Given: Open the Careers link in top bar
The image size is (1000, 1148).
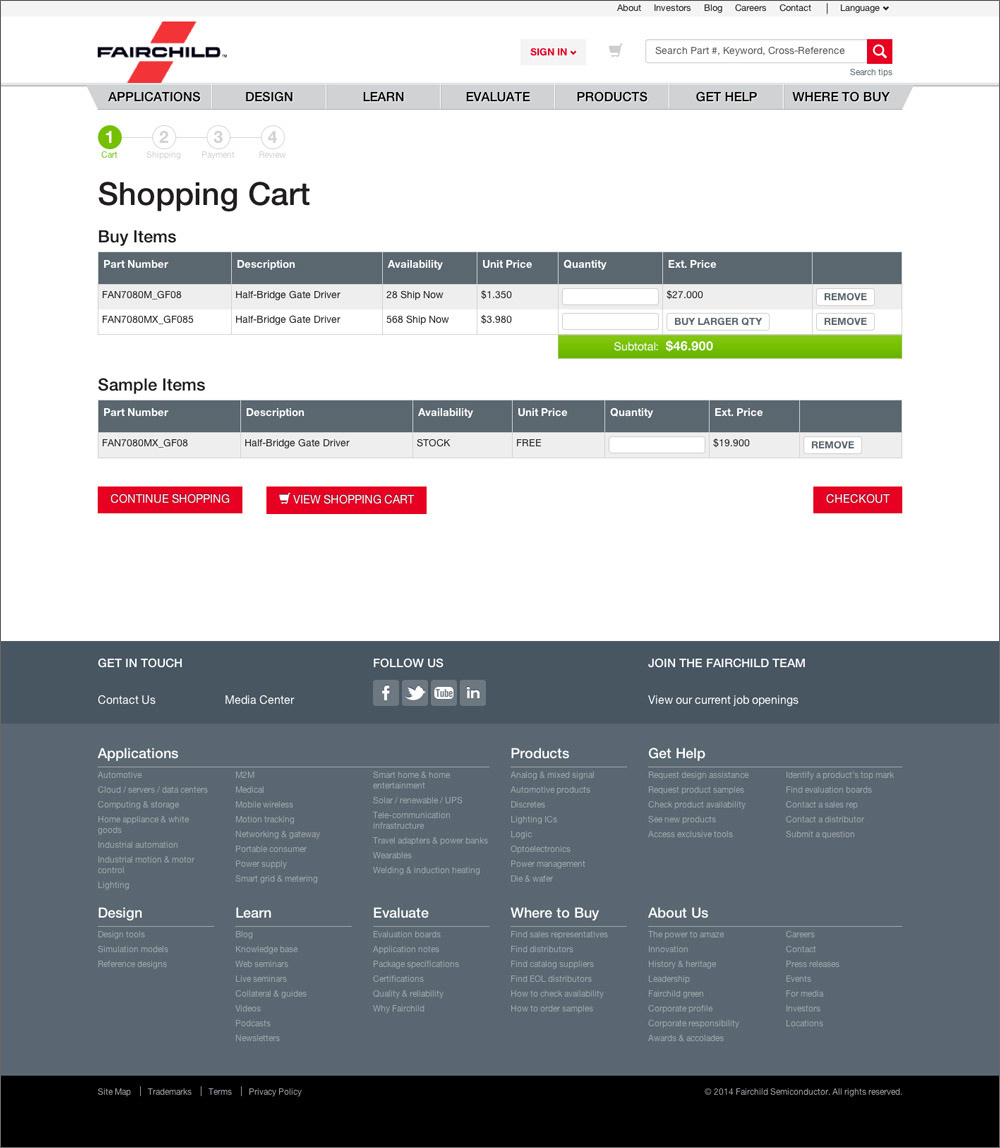Looking at the screenshot, I should 750,8.
